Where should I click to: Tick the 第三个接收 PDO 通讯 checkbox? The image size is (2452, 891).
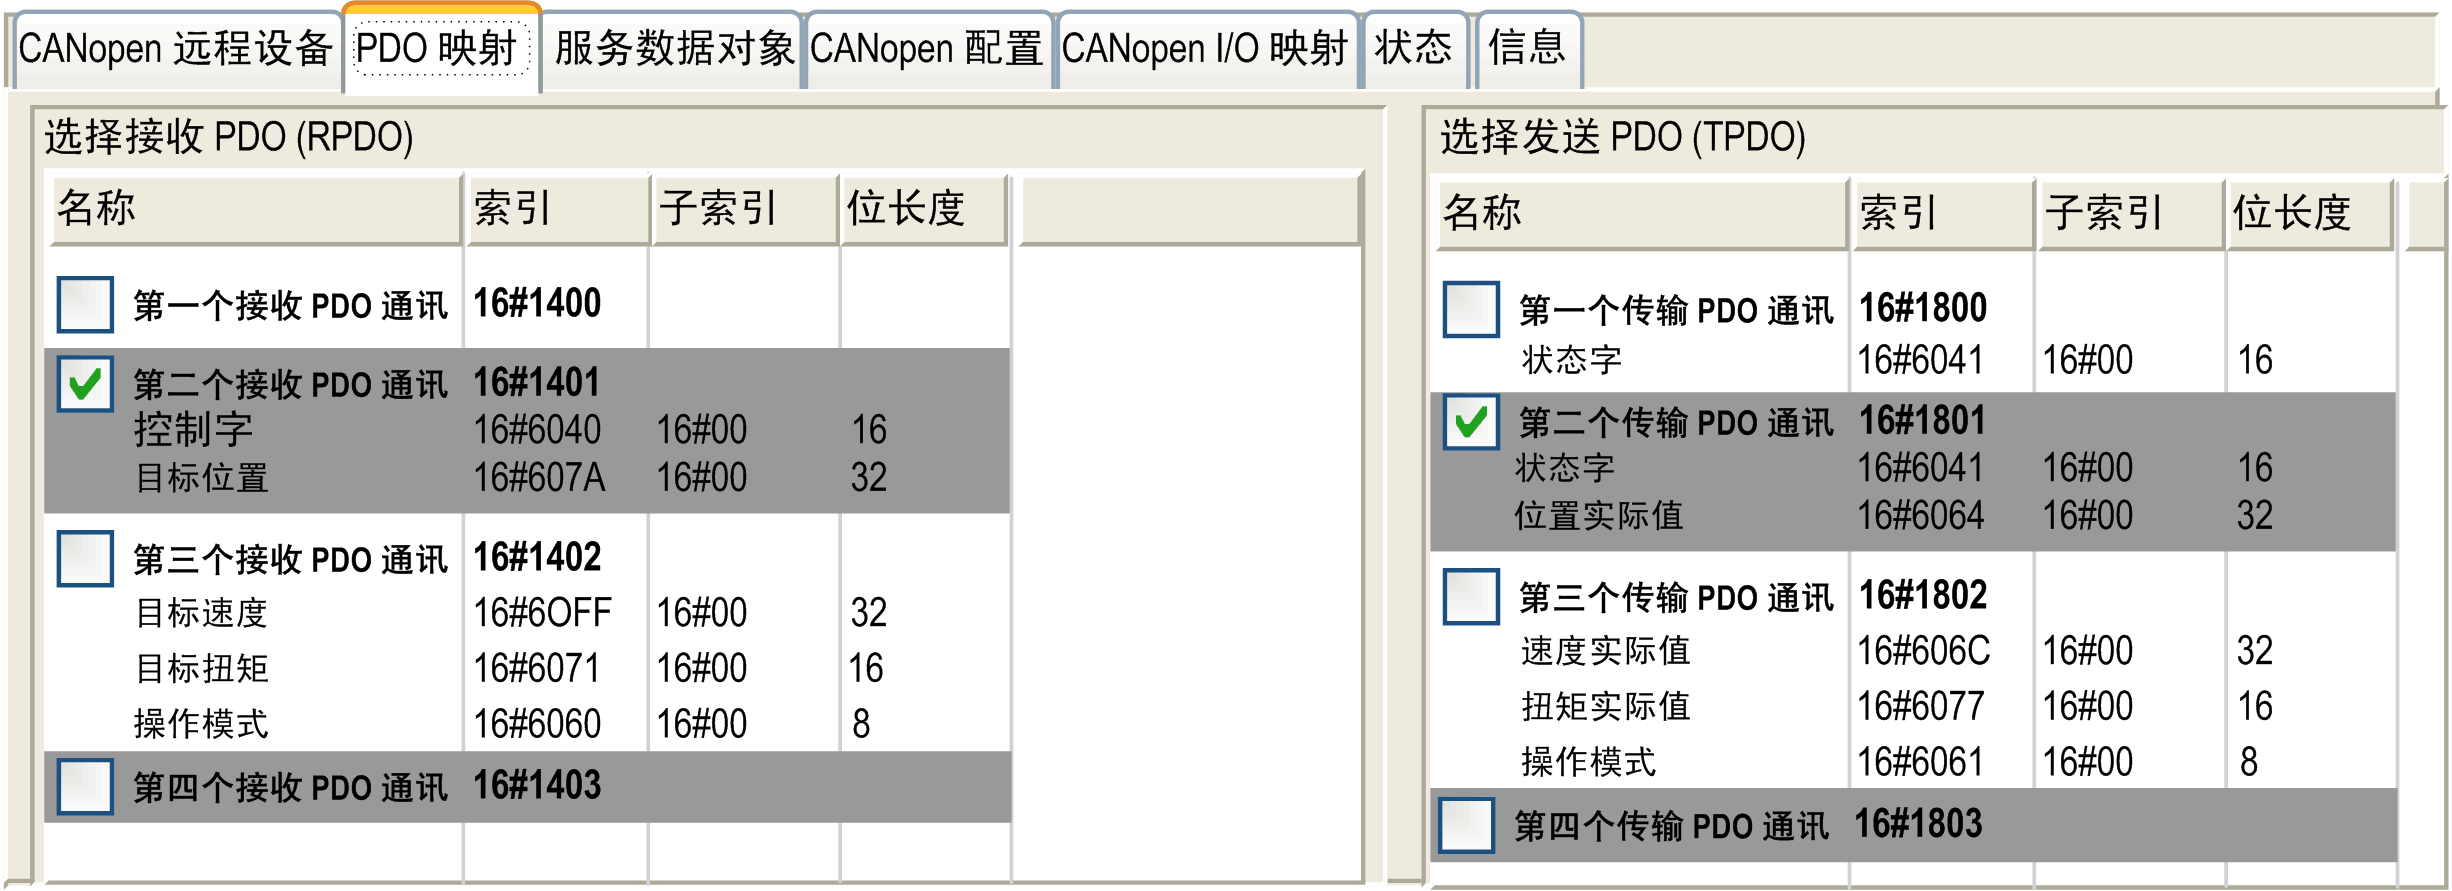click(85, 558)
